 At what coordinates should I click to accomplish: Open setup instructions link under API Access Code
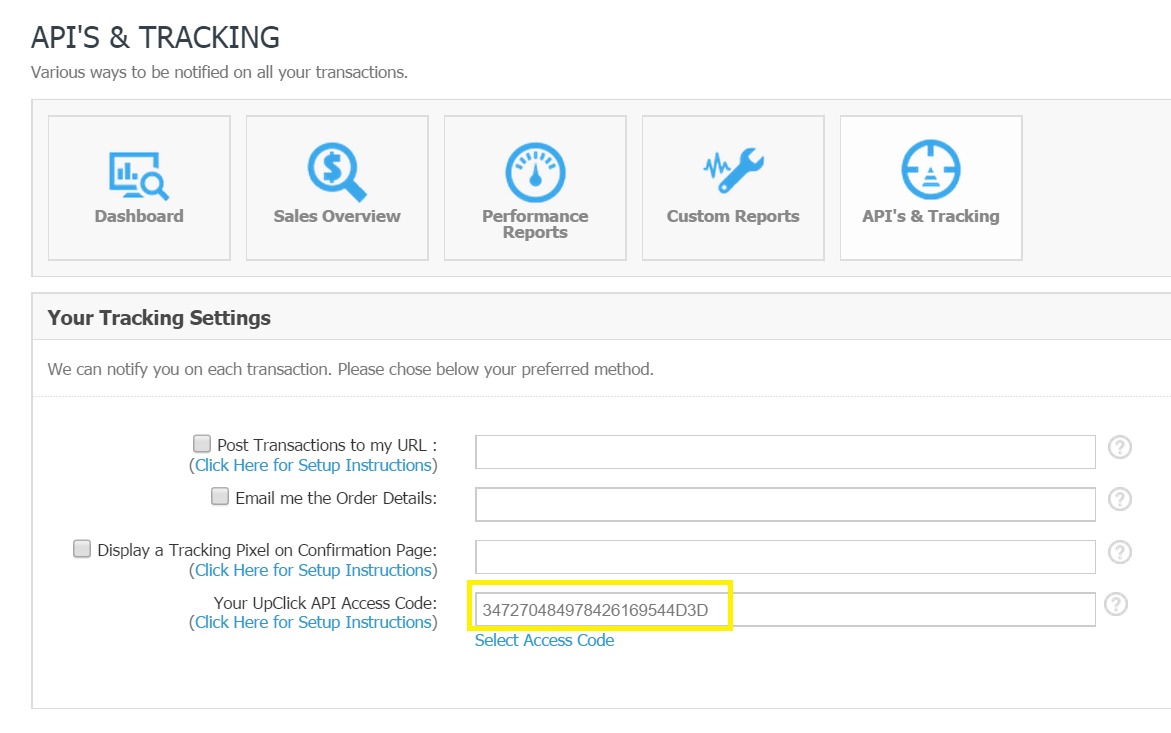313,622
